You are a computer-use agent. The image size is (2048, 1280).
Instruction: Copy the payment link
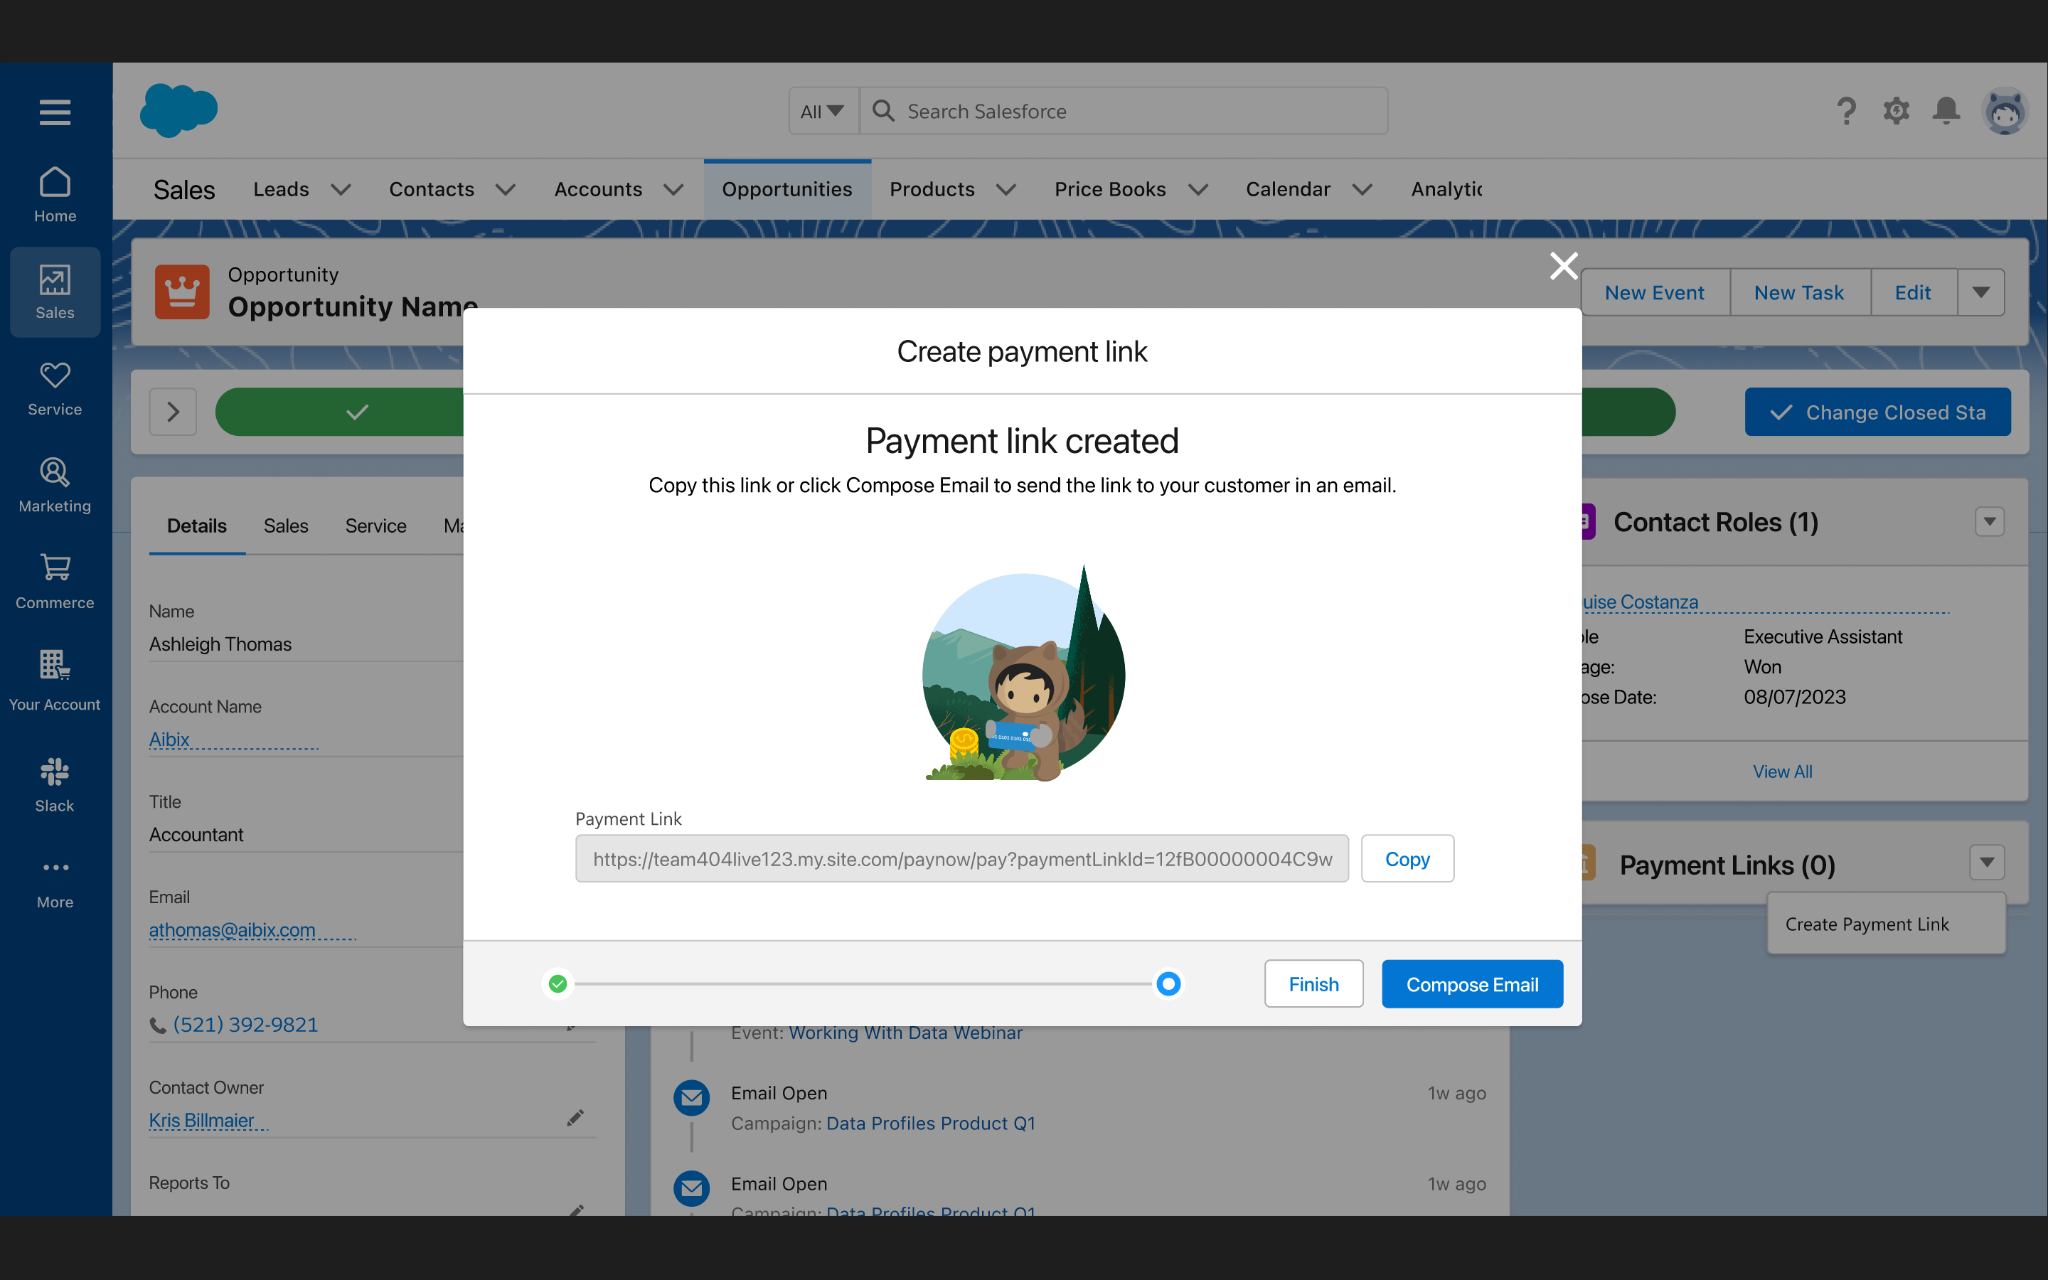tap(1406, 859)
